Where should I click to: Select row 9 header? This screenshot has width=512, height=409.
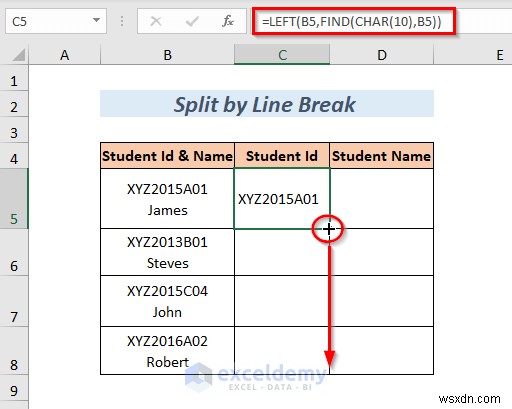point(14,388)
